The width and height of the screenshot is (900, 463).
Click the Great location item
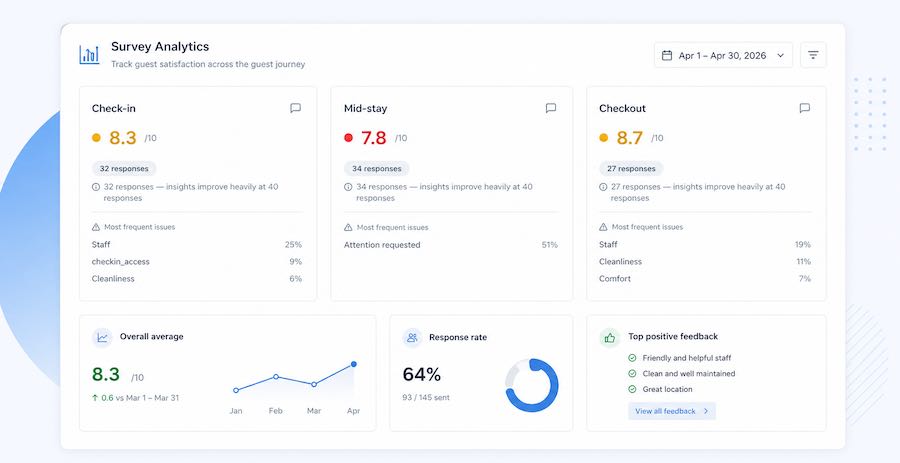pos(668,389)
